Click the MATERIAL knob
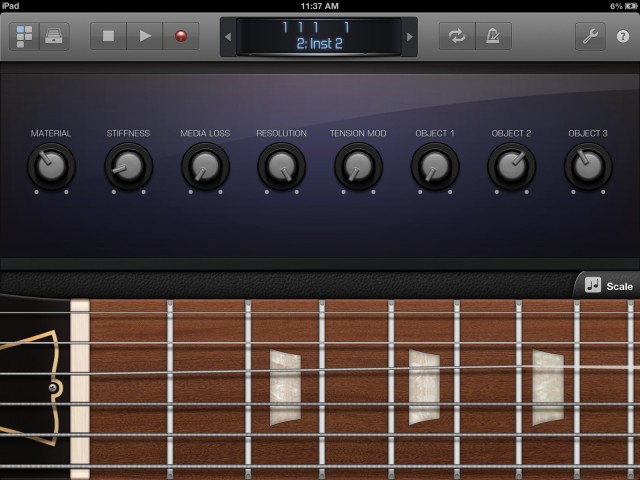 [x=51, y=165]
